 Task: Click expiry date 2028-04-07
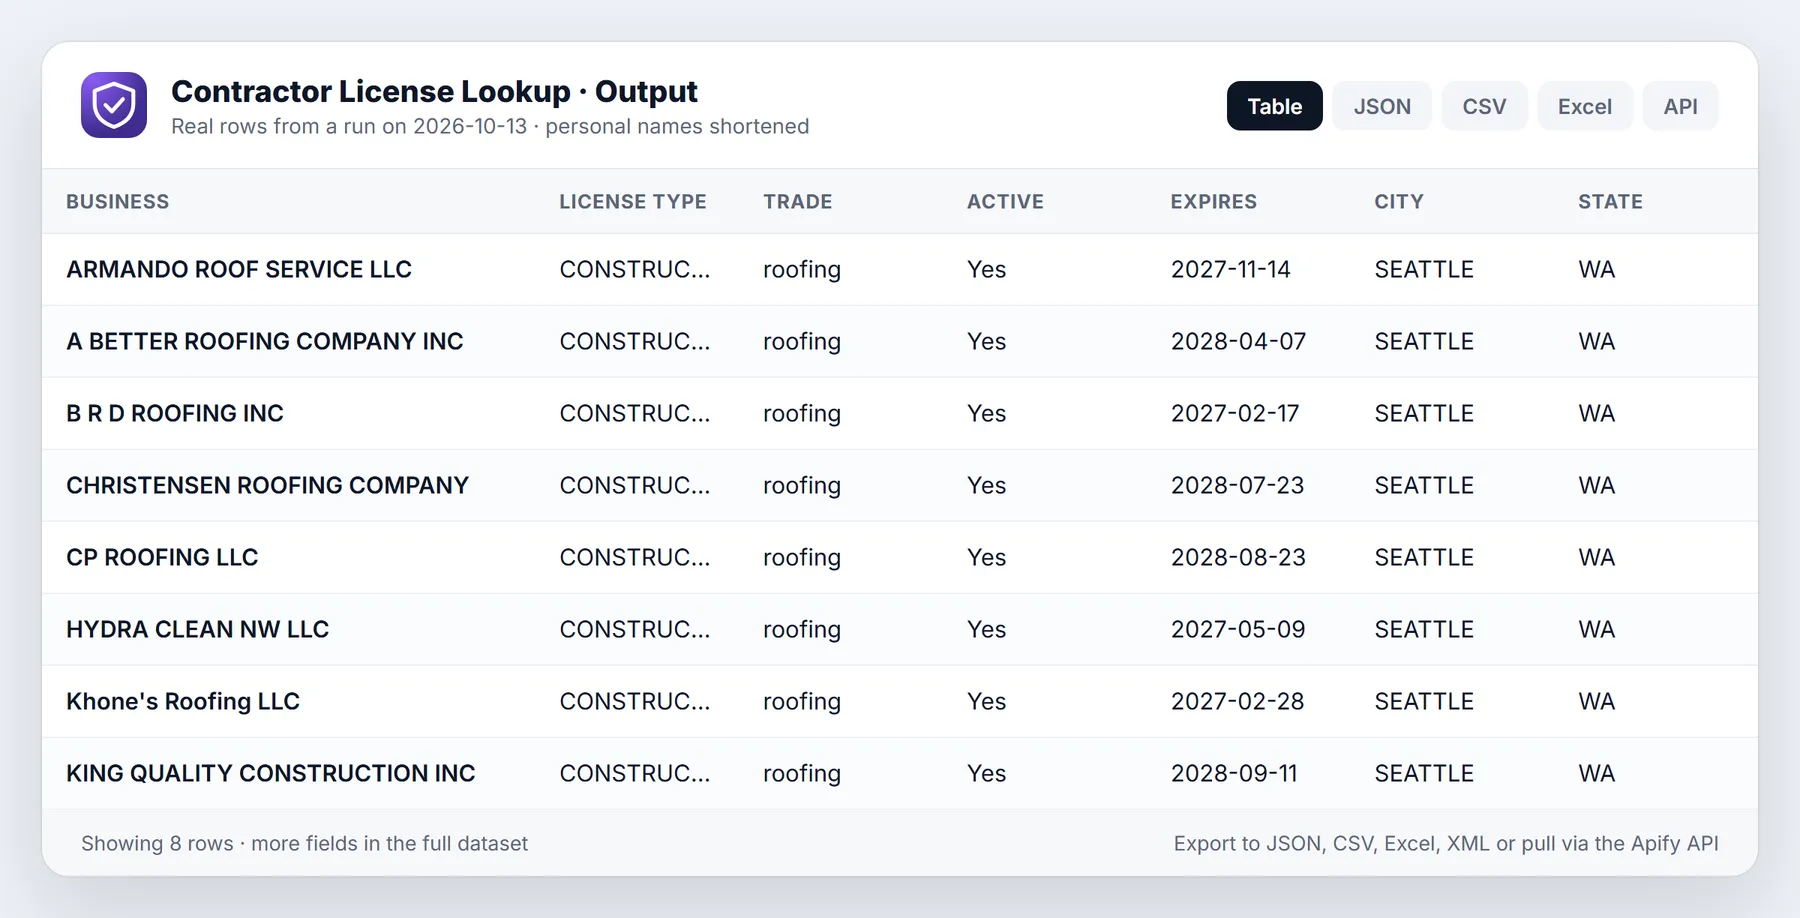pos(1238,341)
